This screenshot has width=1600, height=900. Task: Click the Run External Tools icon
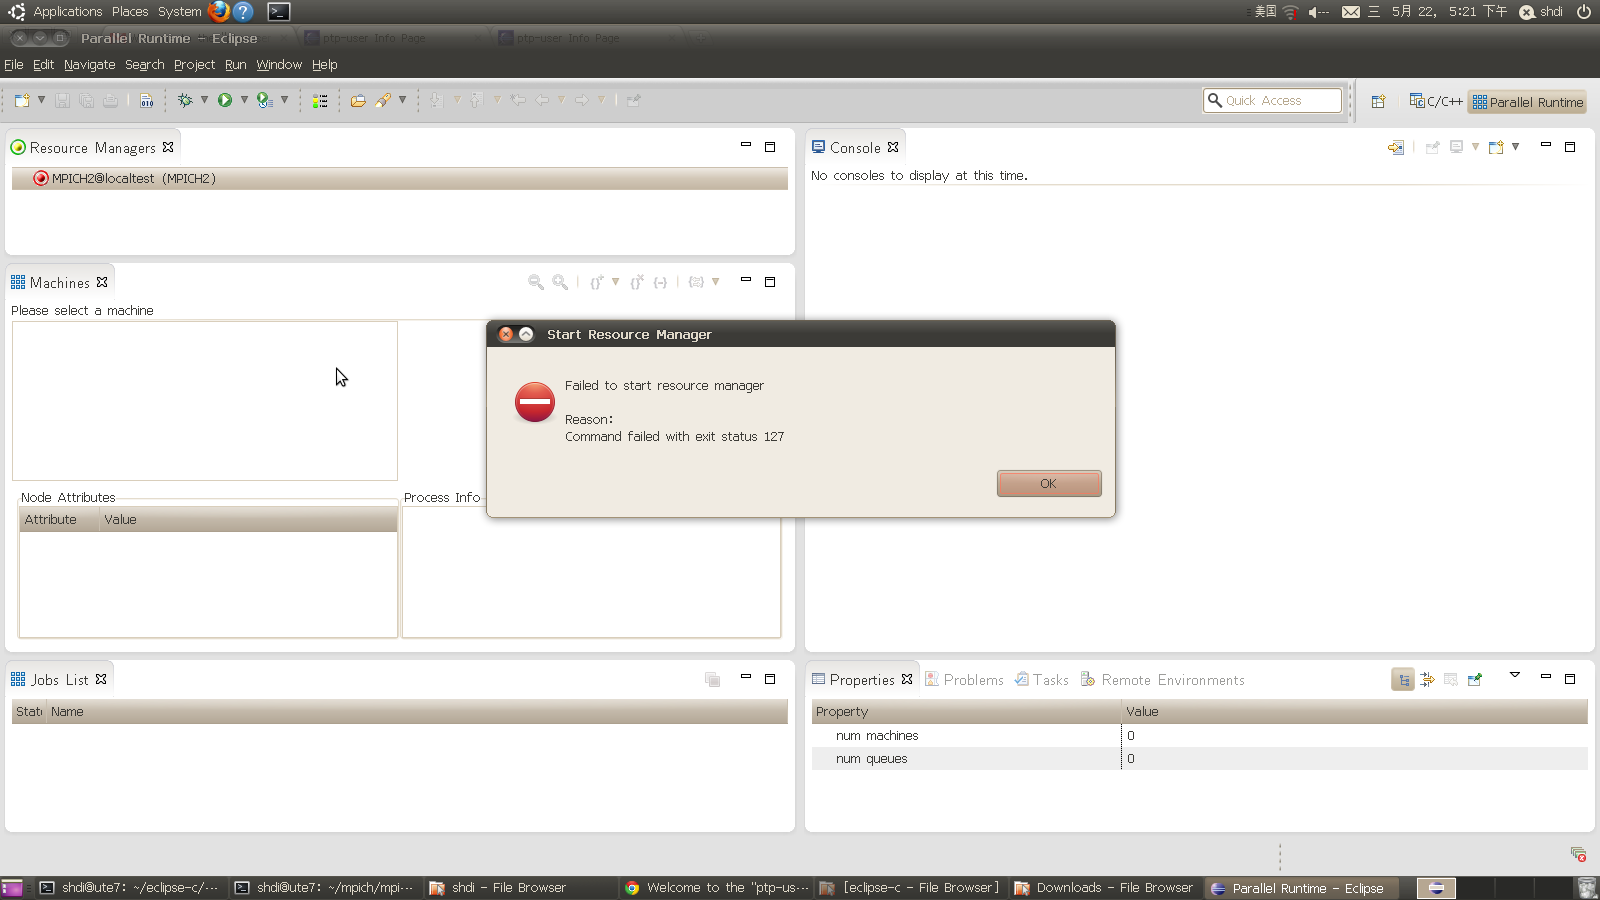(265, 100)
